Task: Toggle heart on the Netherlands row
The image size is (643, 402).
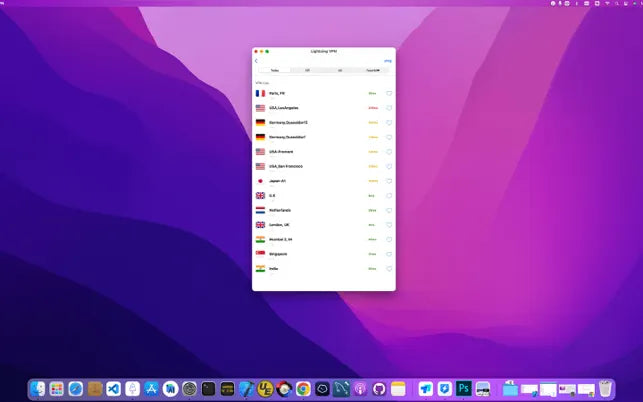Action: coord(389,210)
